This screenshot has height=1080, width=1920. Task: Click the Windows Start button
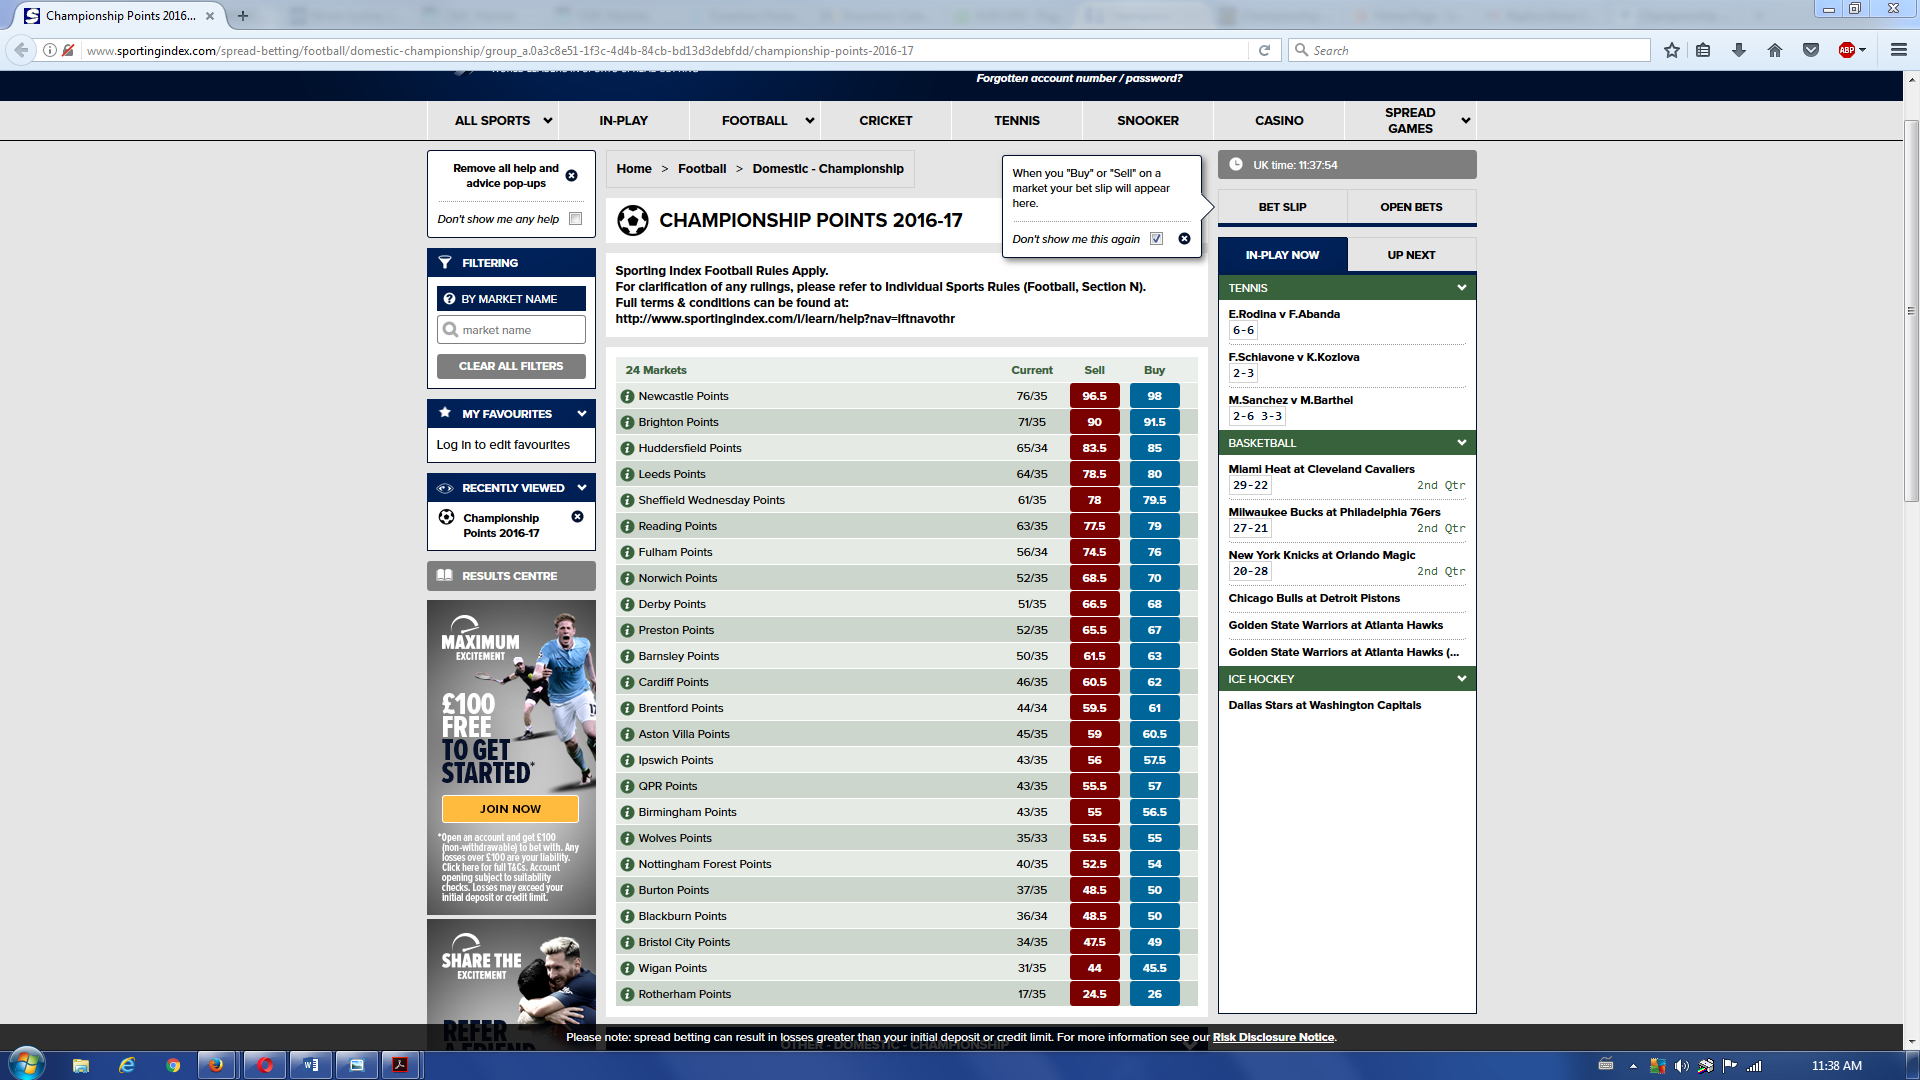(x=27, y=1064)
